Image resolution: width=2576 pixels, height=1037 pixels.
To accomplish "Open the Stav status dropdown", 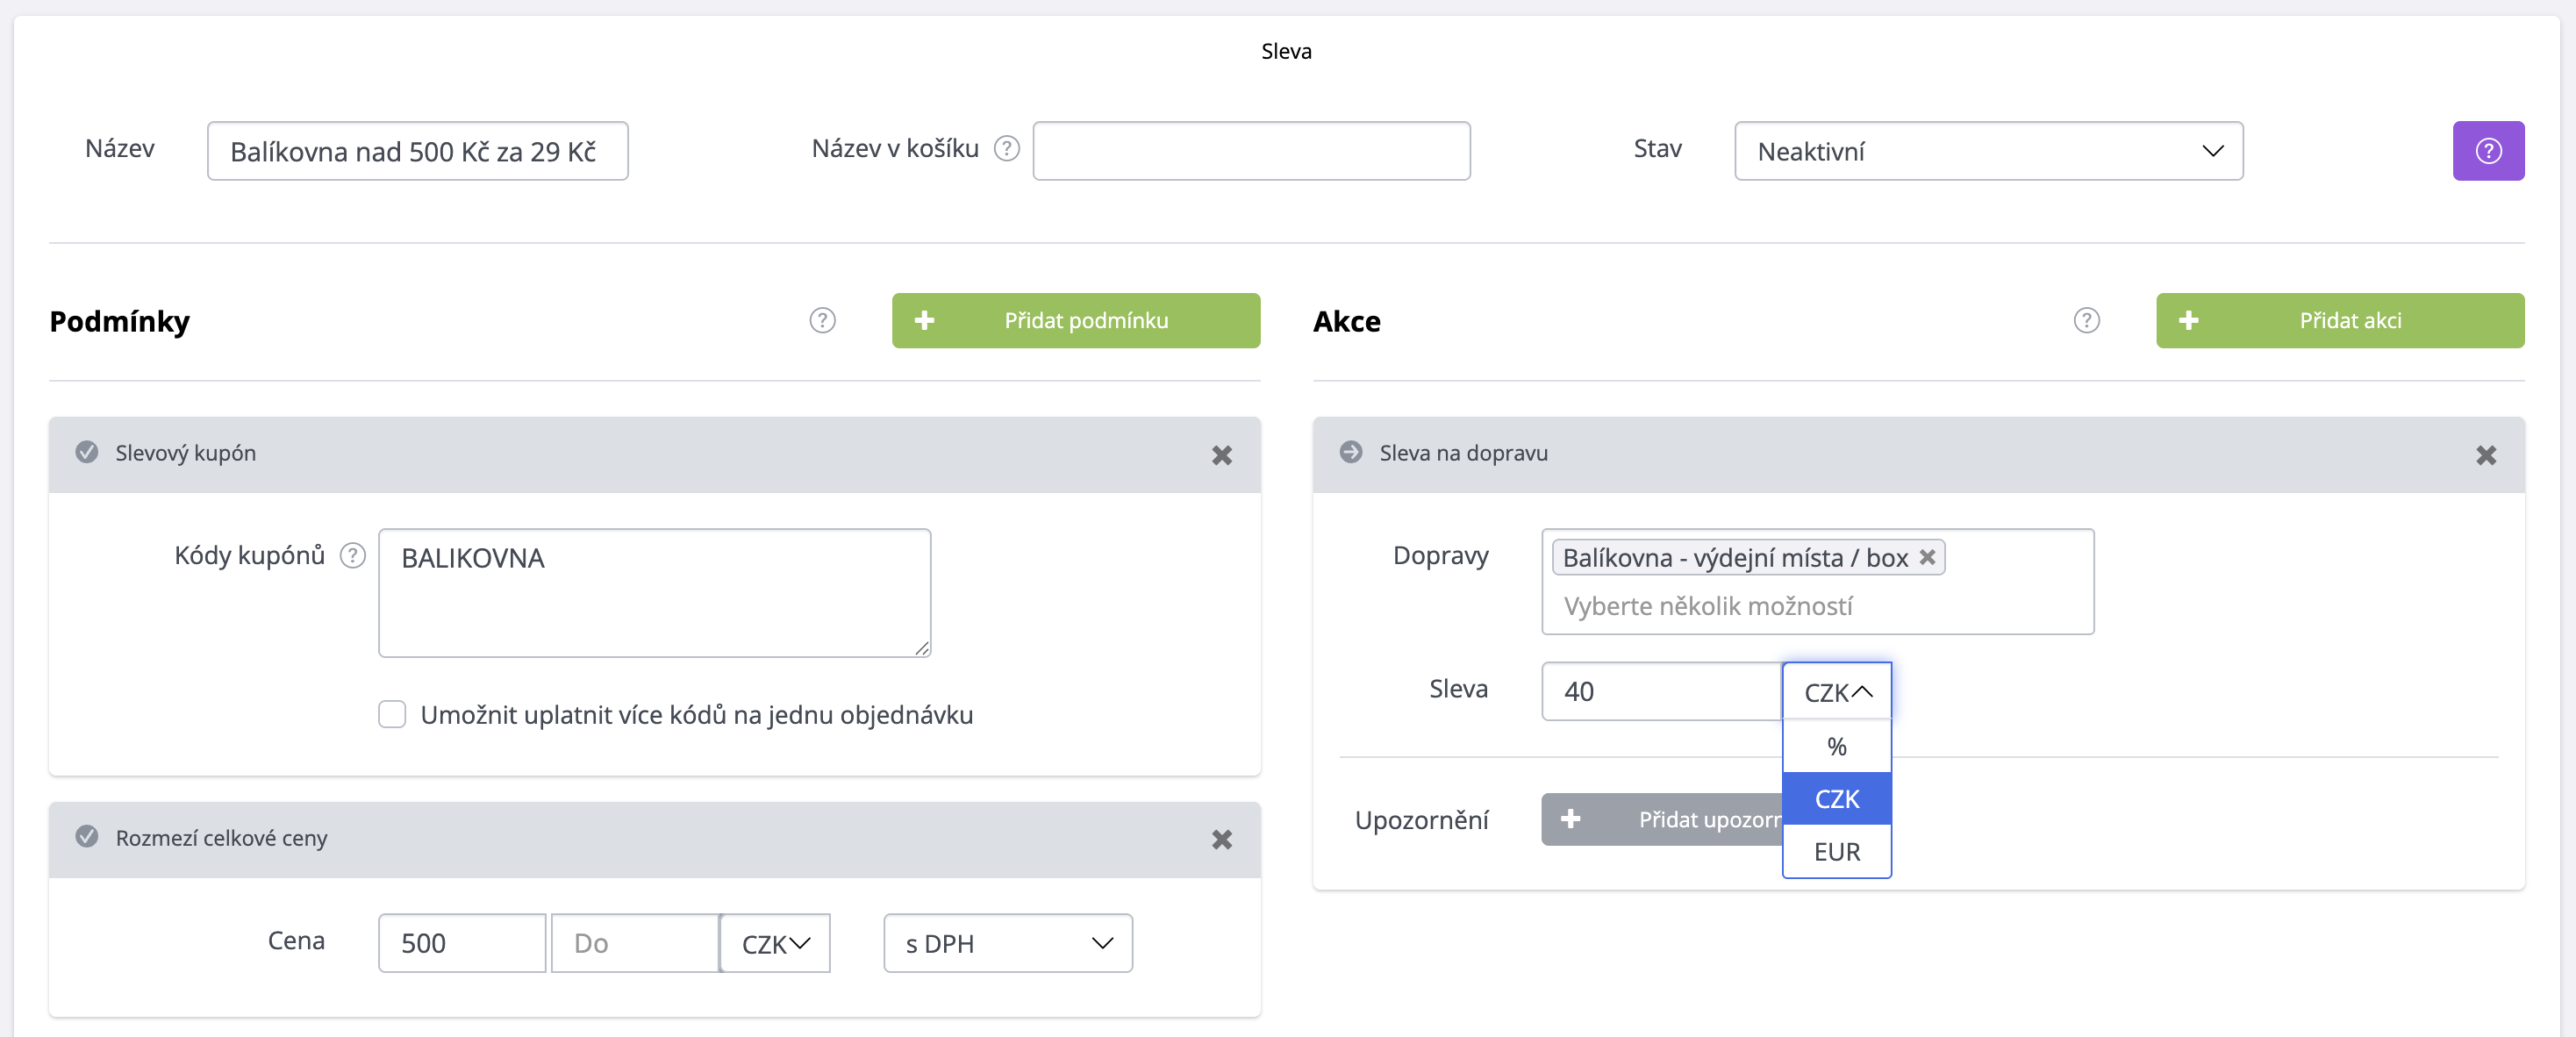I will tap(1987, 151).
